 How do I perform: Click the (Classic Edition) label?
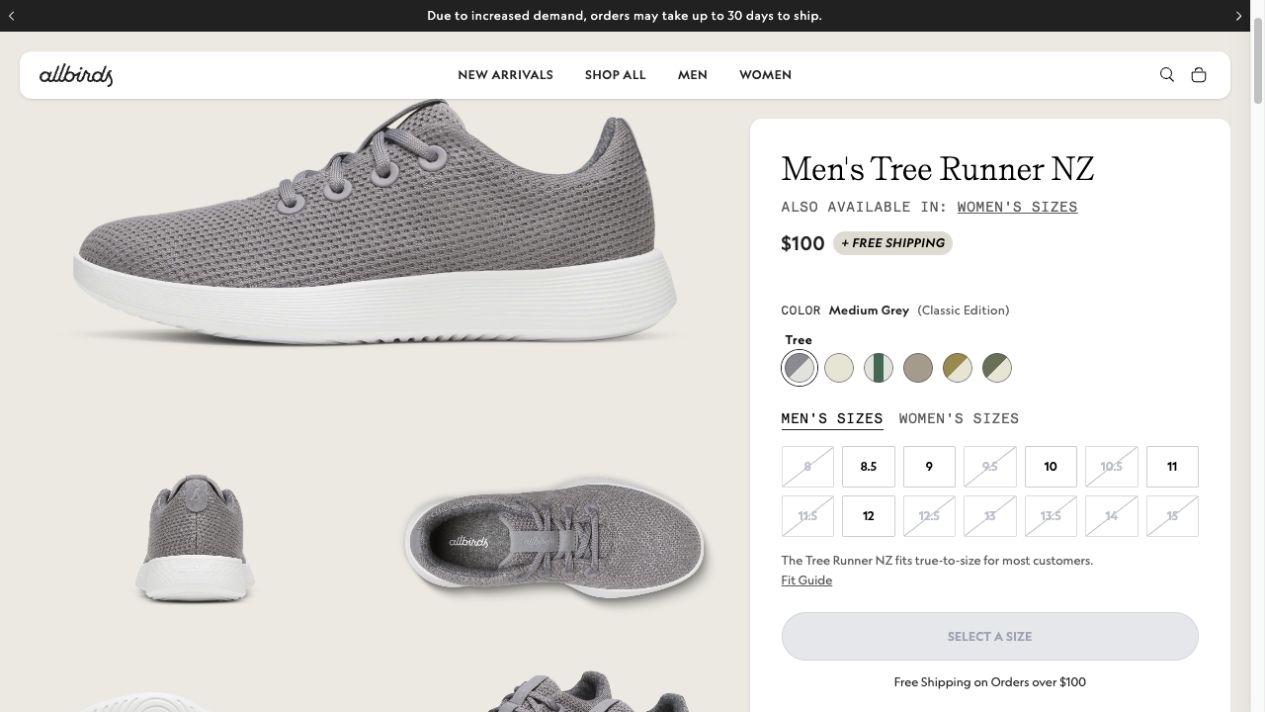pos(963,310)
